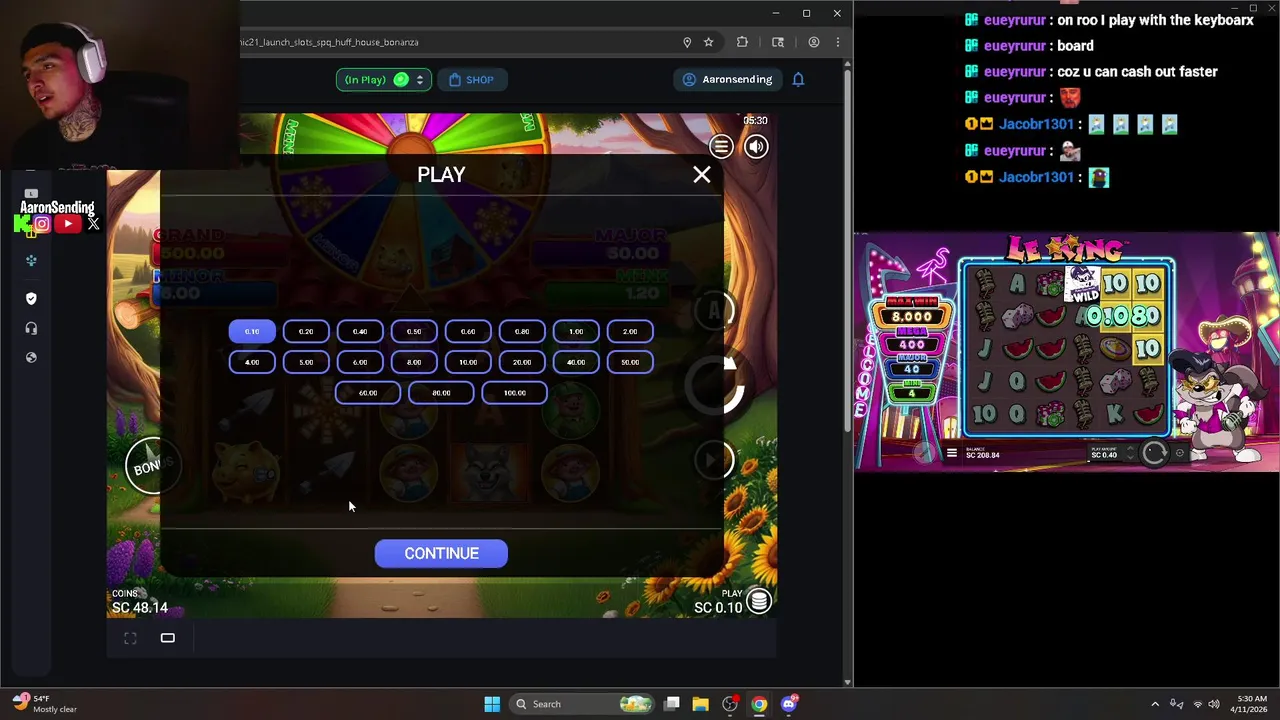Open the (In Play) currency dropdown
1280x720 pixels.
coord(384,79)
